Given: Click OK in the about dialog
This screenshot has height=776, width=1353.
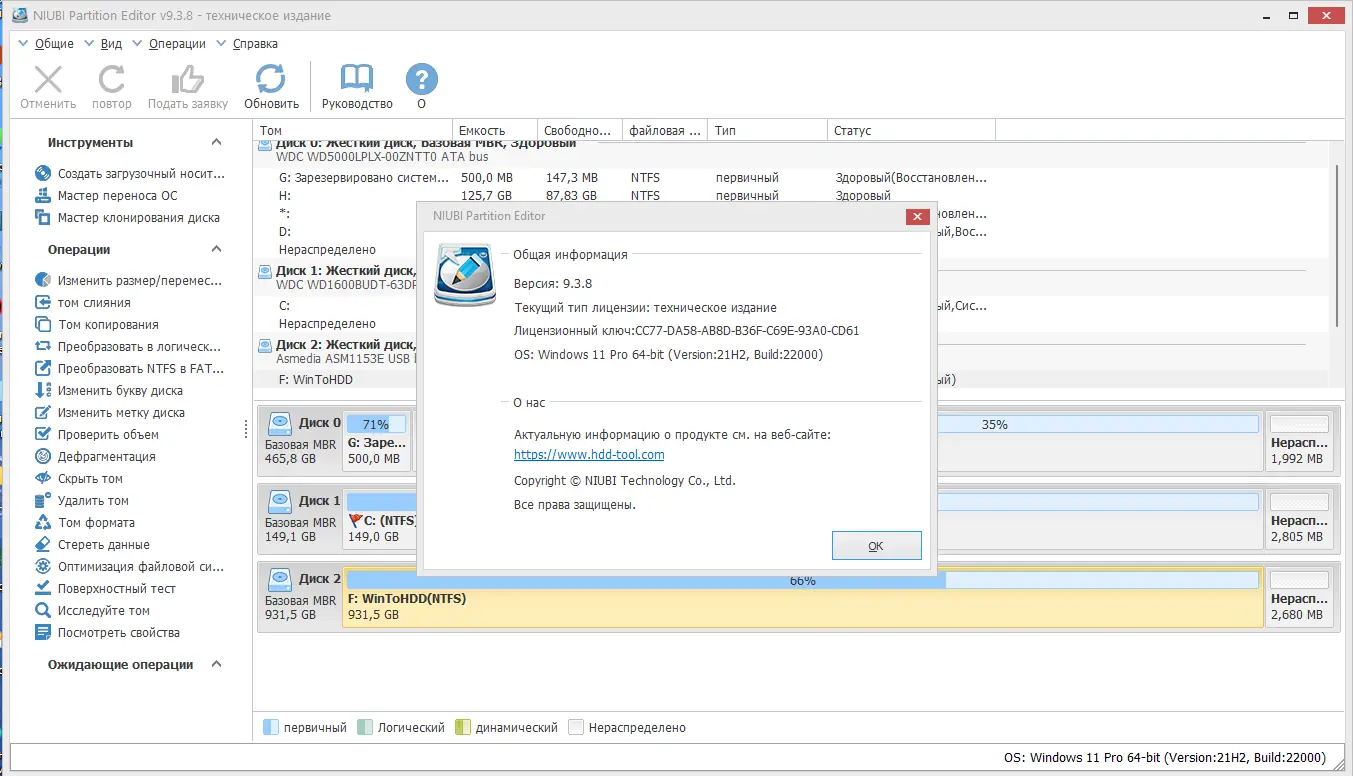Looking at the screenshot, I should (x=876, y=546).
